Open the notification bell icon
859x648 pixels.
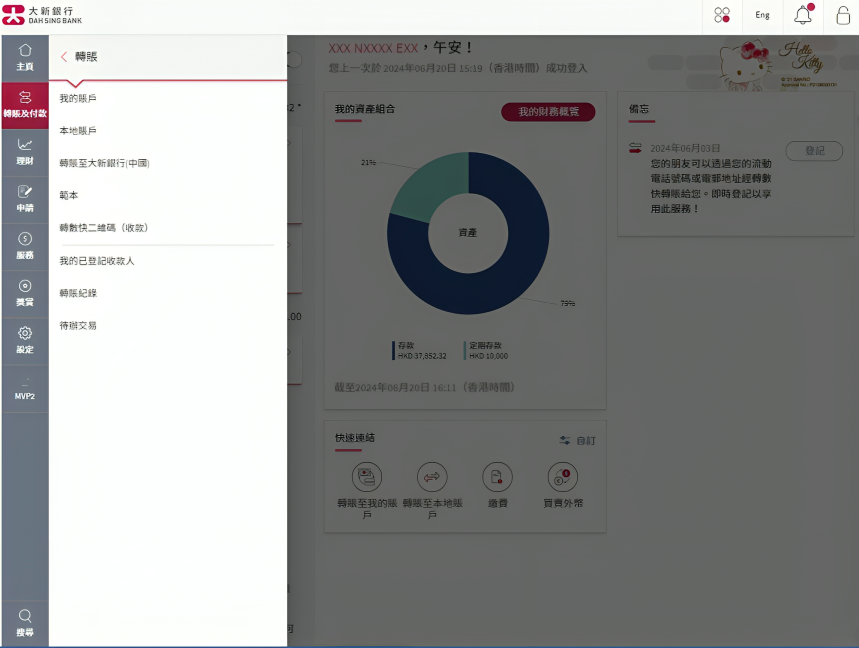click(x=804, y=14)
